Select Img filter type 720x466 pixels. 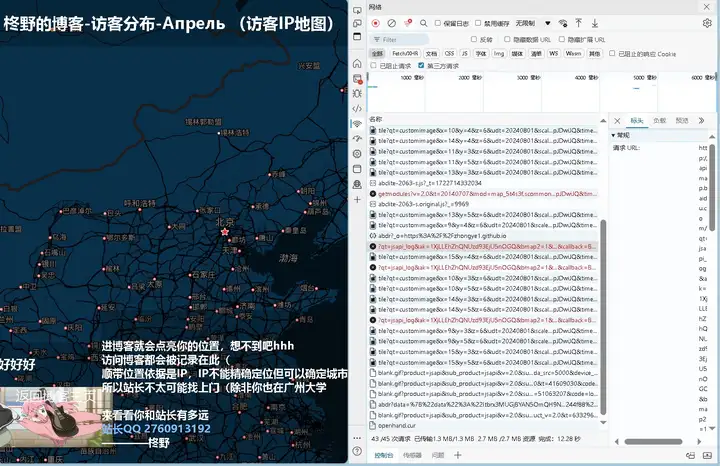pos(499,54)
